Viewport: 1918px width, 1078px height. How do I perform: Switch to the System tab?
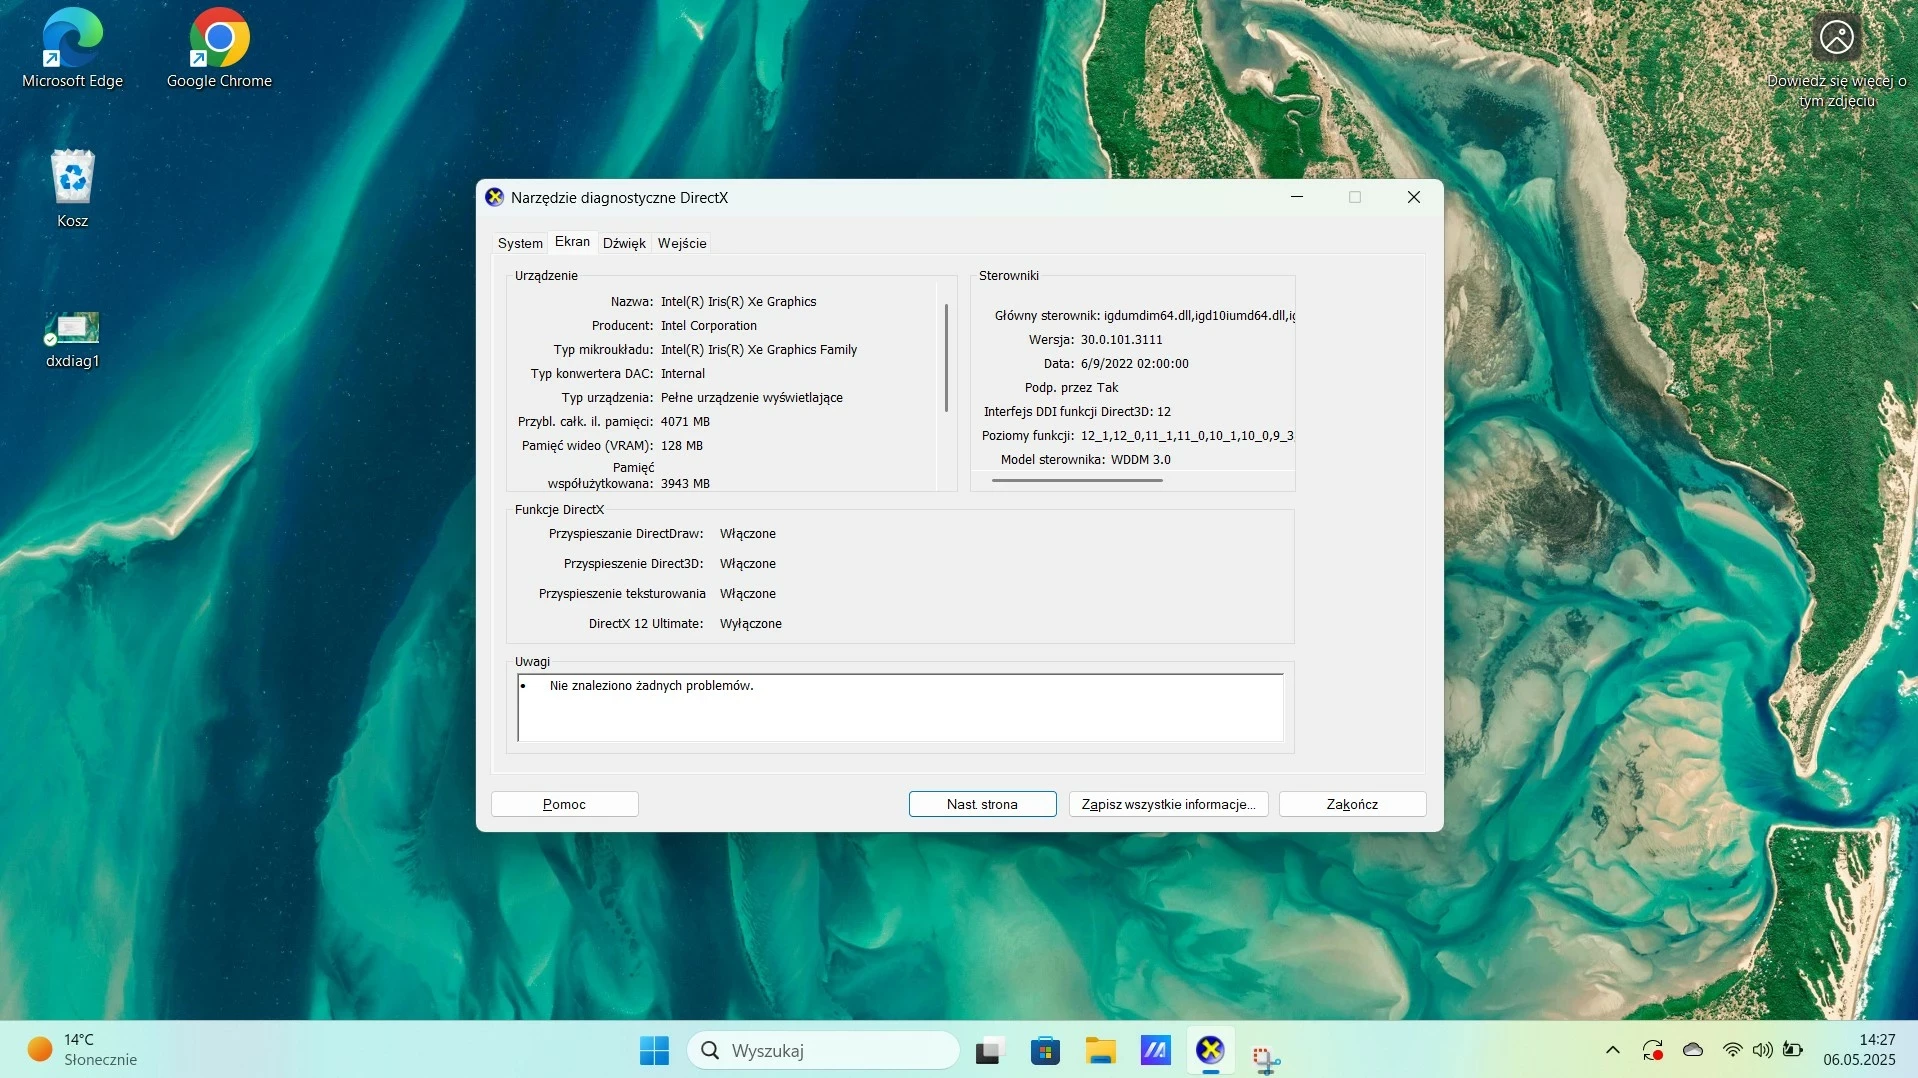tap(520, 243)
